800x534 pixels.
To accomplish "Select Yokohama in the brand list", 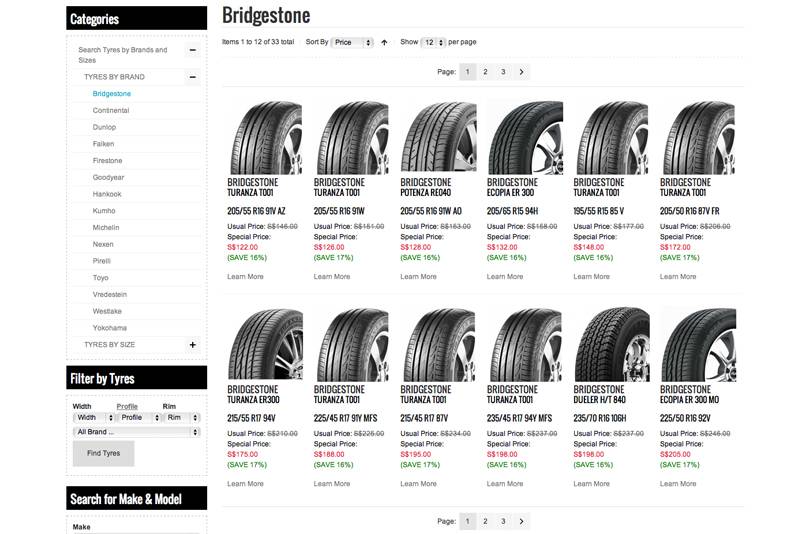I will [x=110, y=328].
